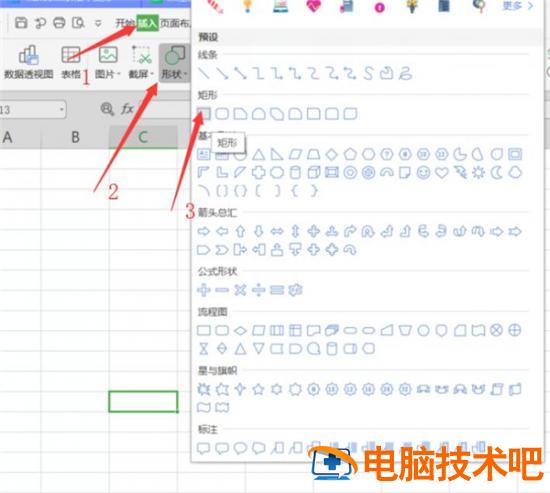Select the plus sign formula shape
The image size is (550, 493).
pyautogui.click(x=204, y=290)
